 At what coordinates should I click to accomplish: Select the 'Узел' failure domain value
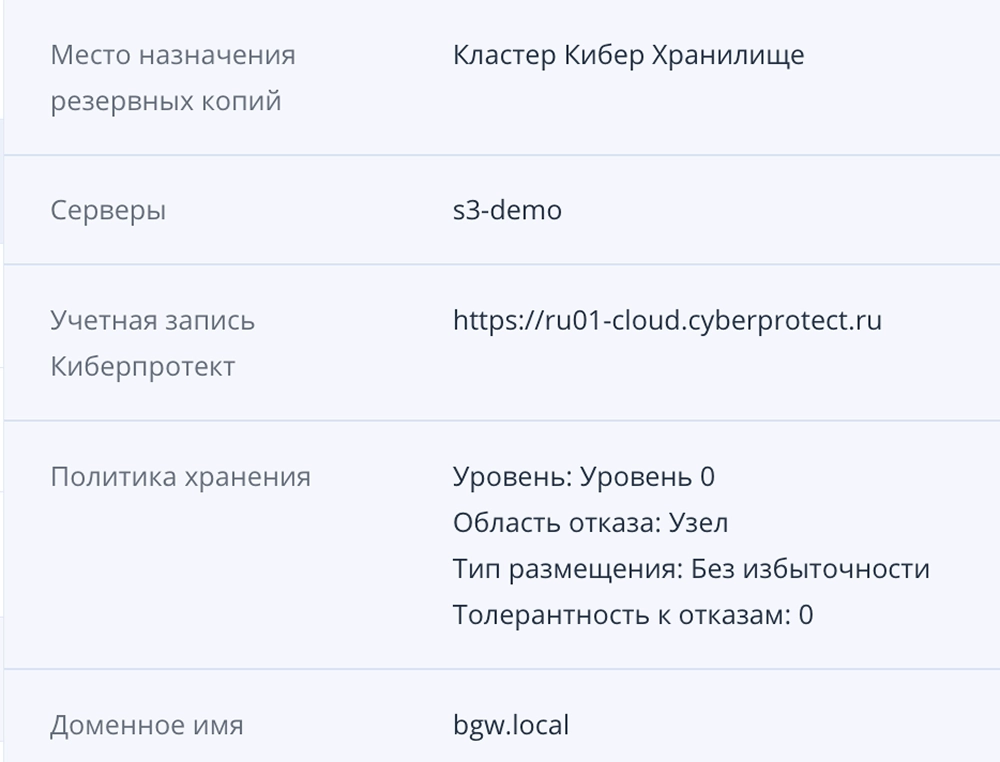point(698,523)
